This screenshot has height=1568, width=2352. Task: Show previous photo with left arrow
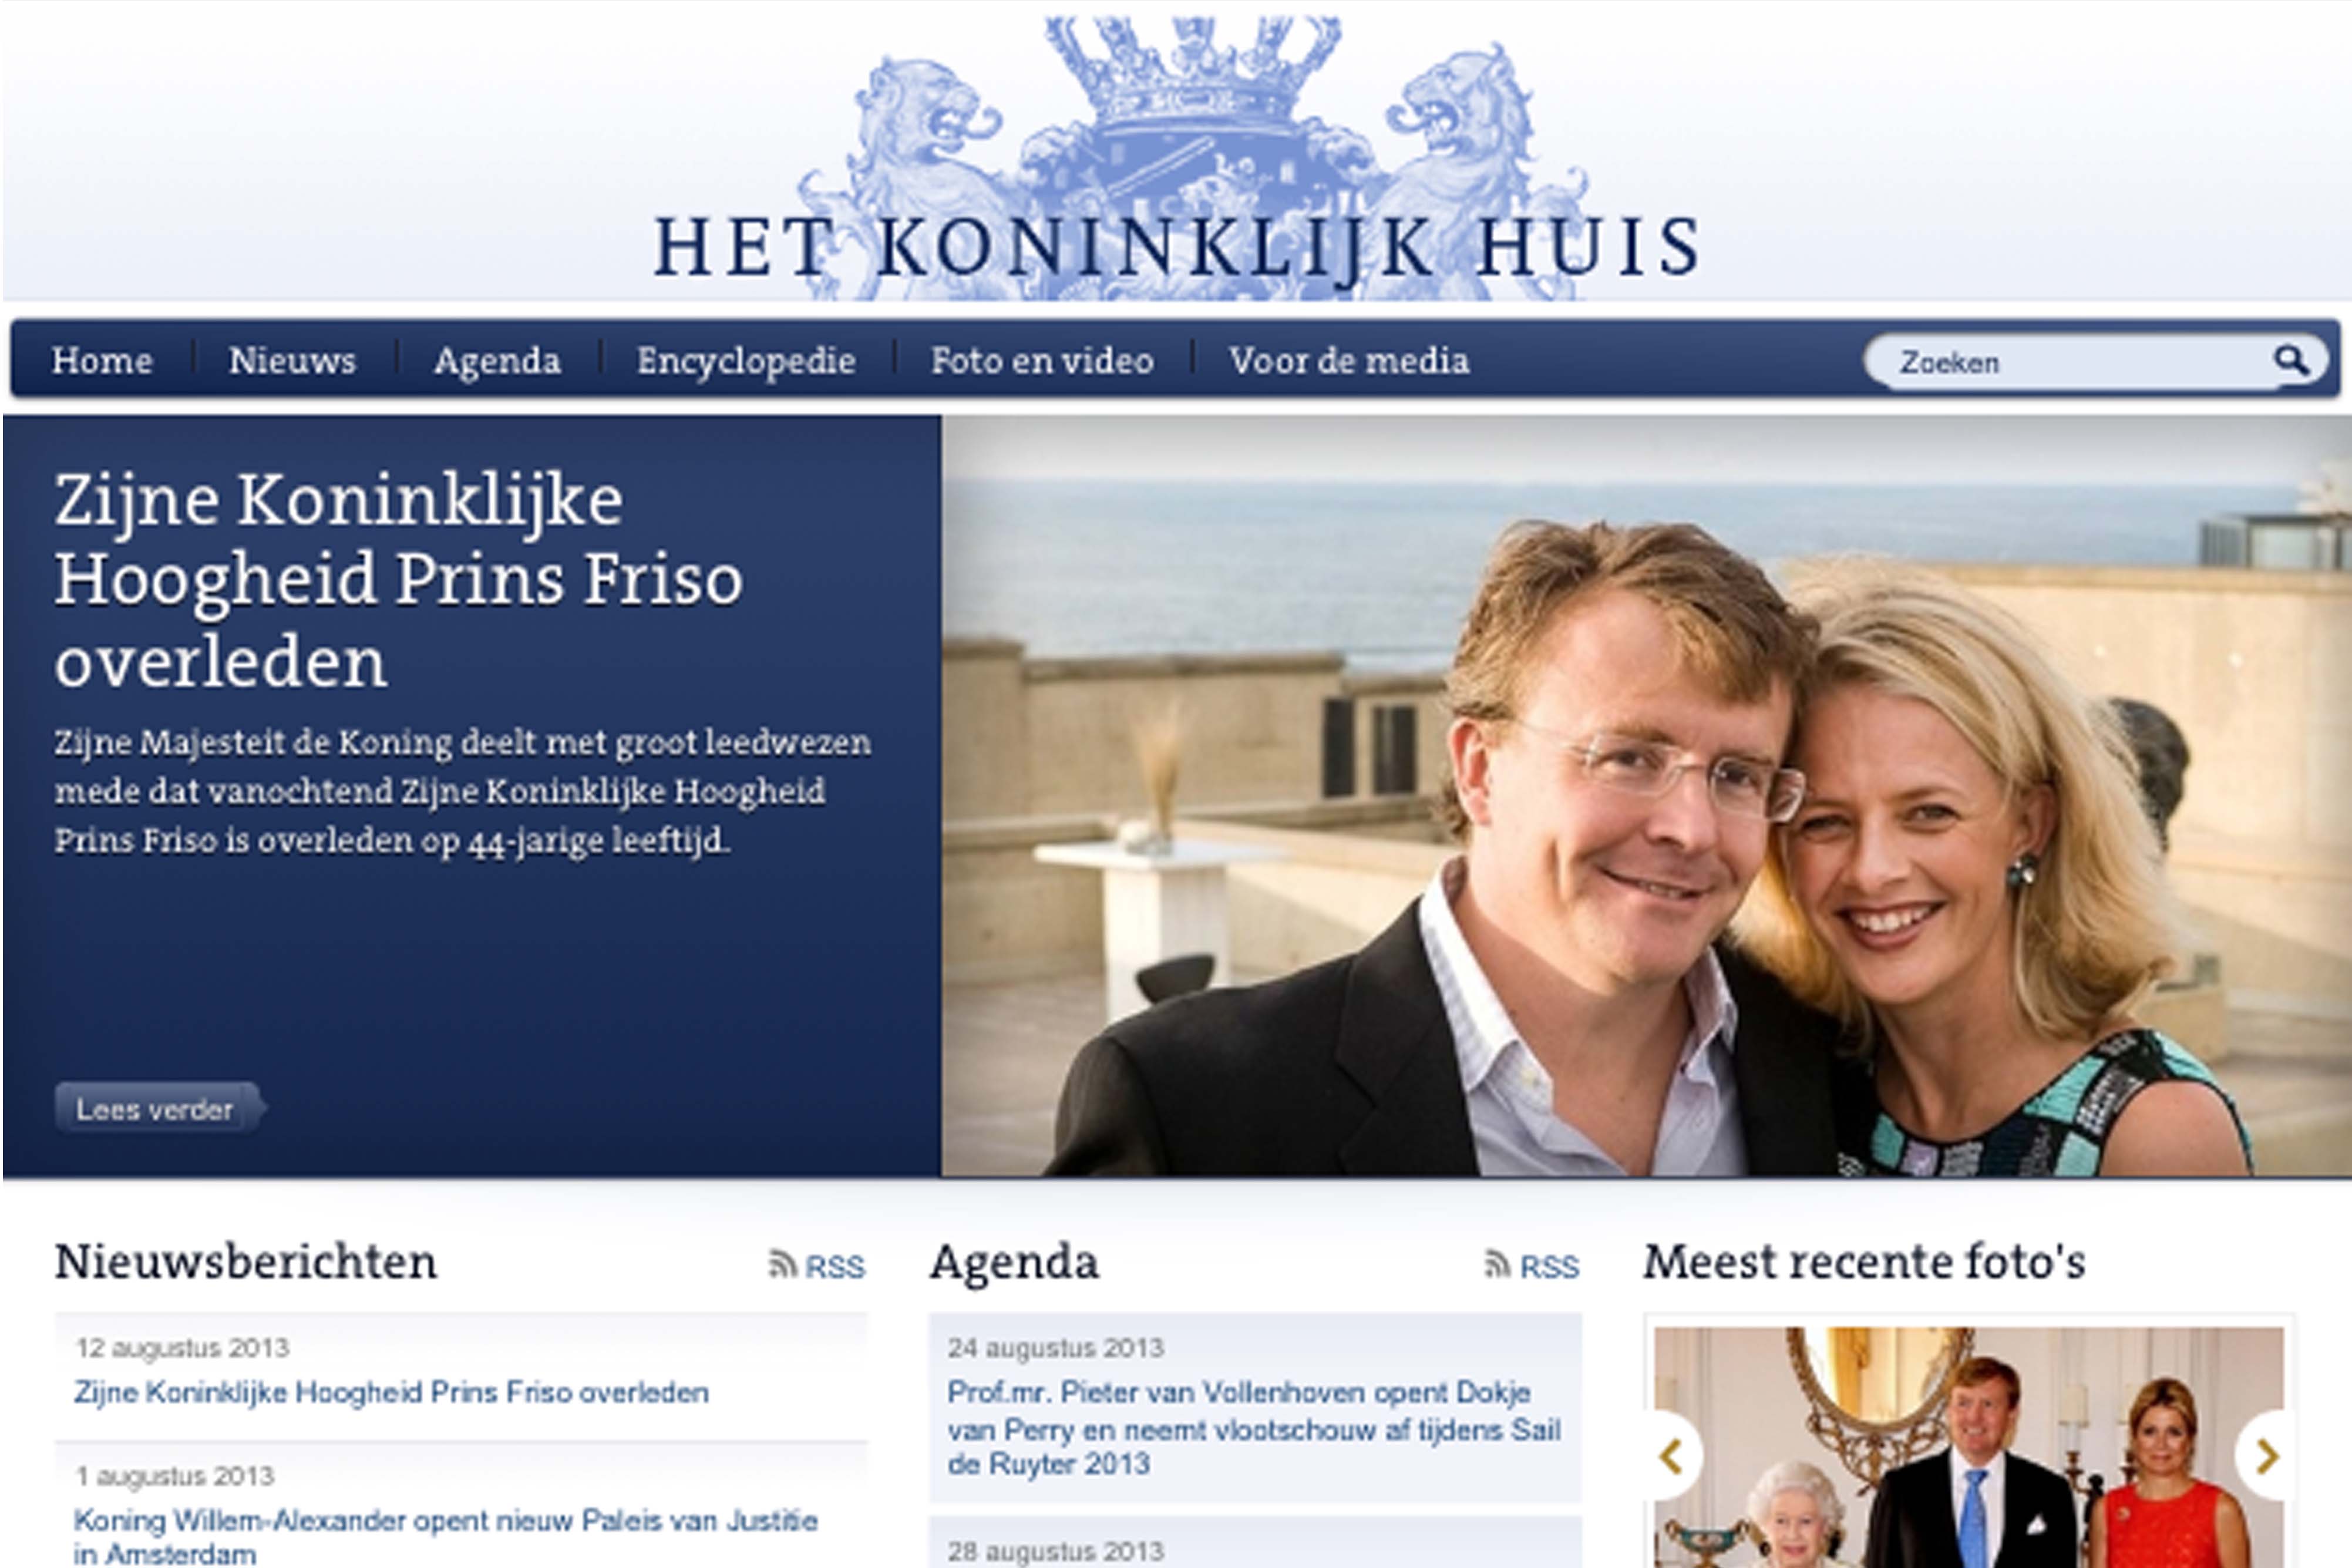coord(1673,1456)
